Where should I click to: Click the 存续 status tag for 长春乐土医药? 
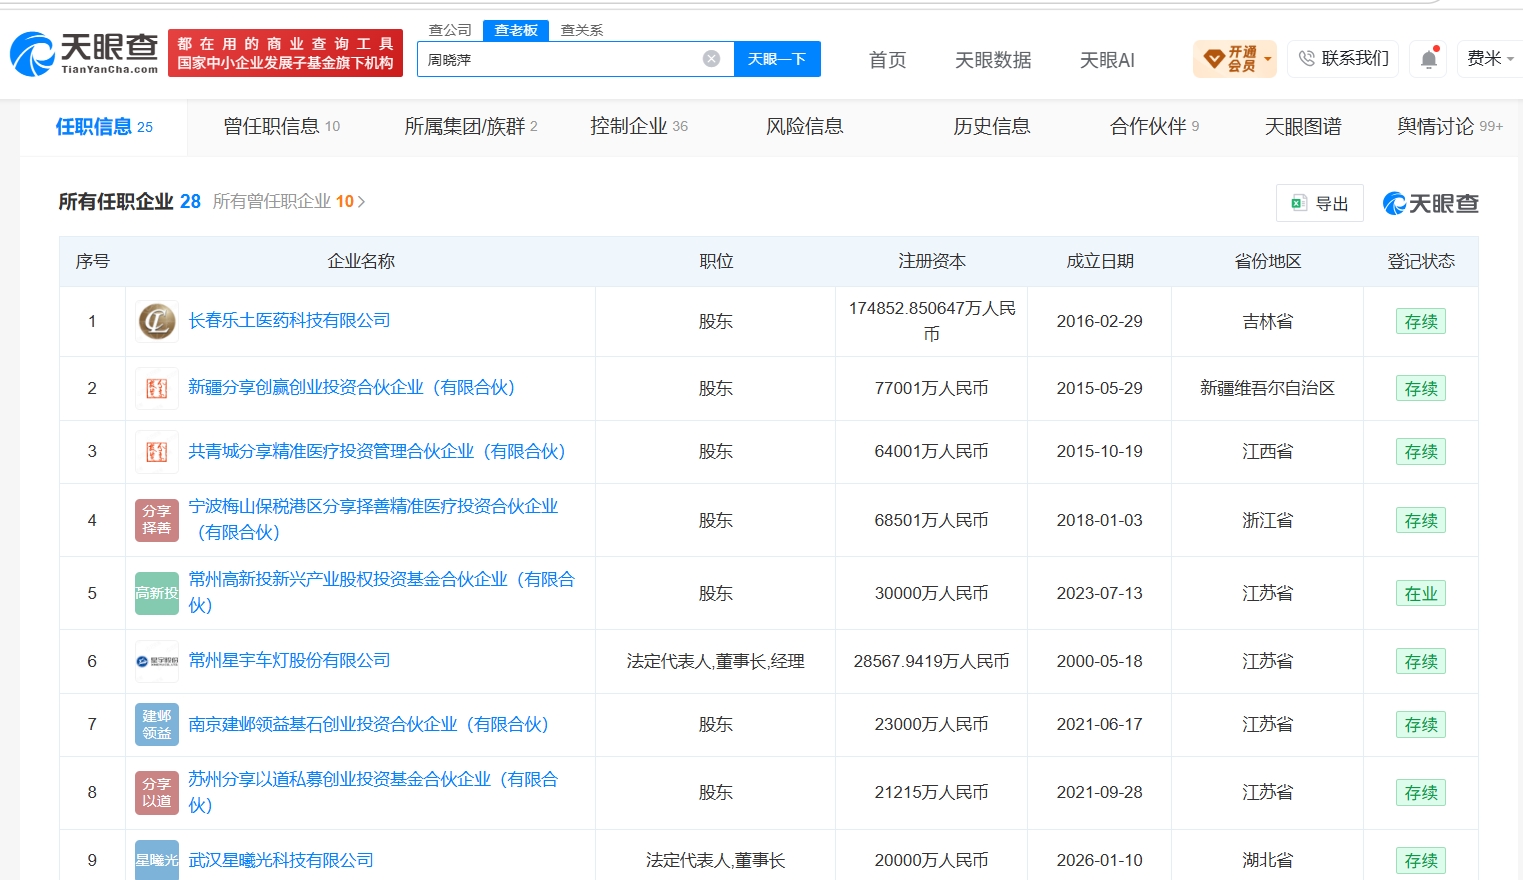coord(1421,321)
